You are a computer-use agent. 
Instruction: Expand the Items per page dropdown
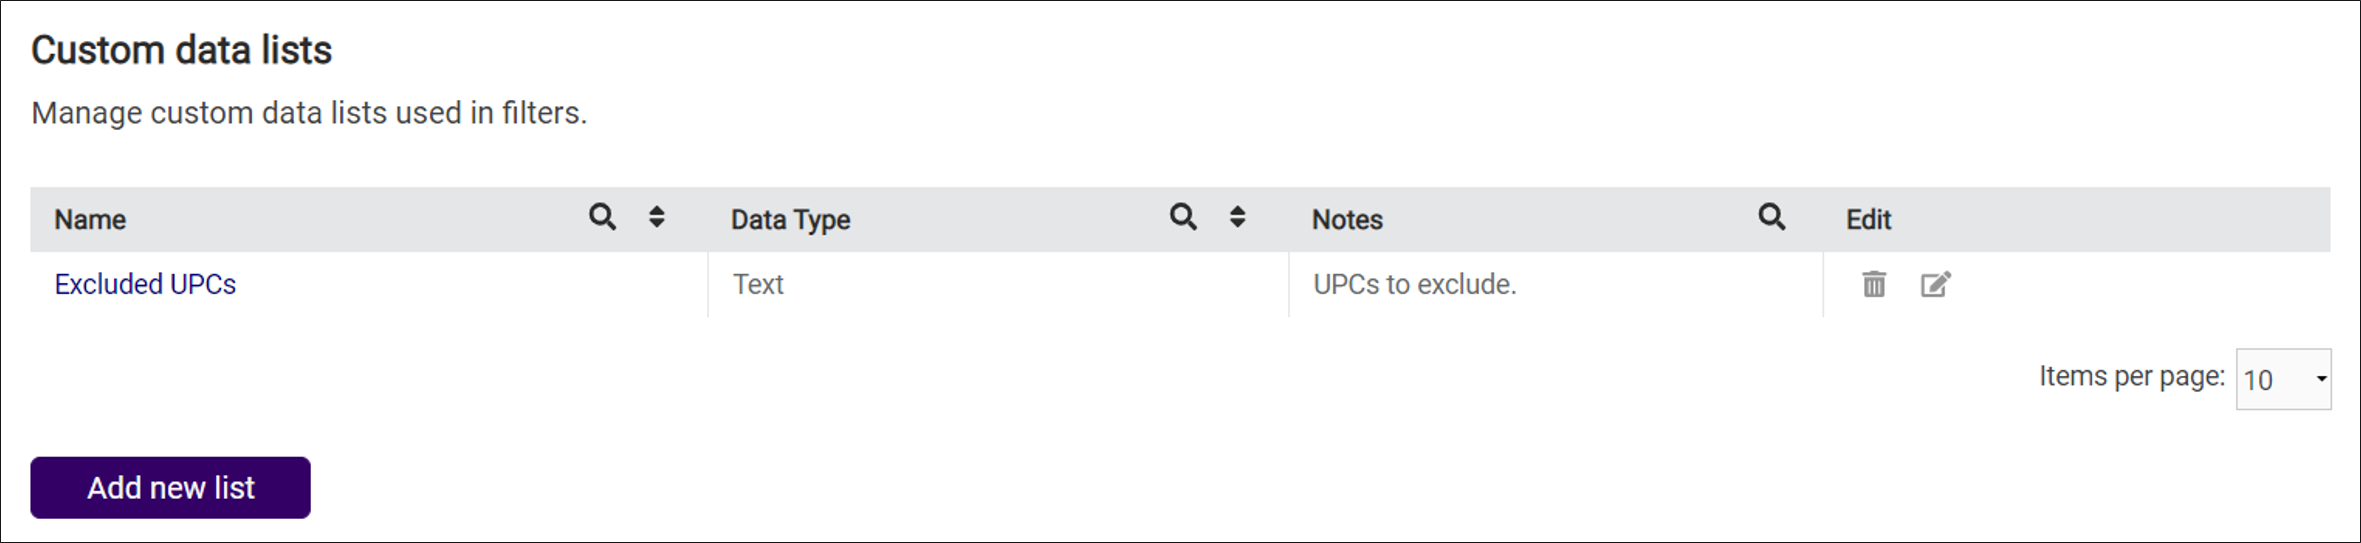[2283, 379]
